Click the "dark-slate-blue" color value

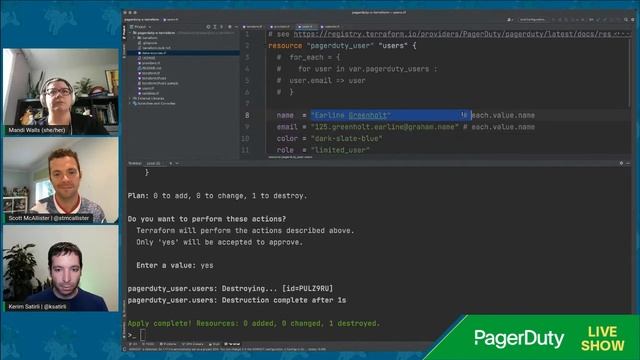point(347,138)
